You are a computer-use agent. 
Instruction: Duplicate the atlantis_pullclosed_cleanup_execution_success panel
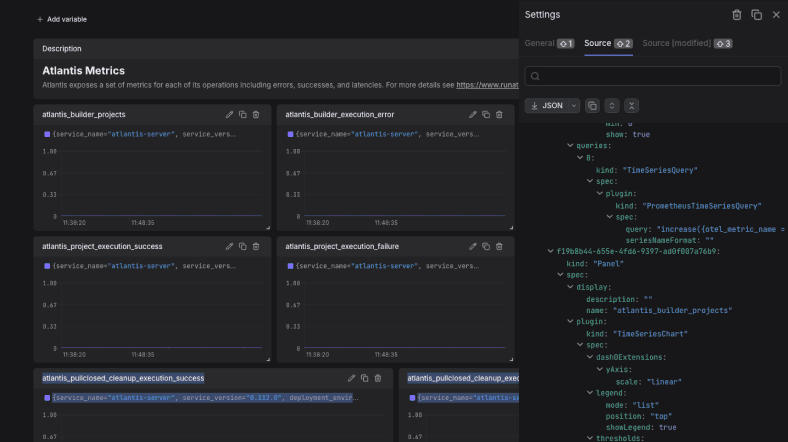364,378
